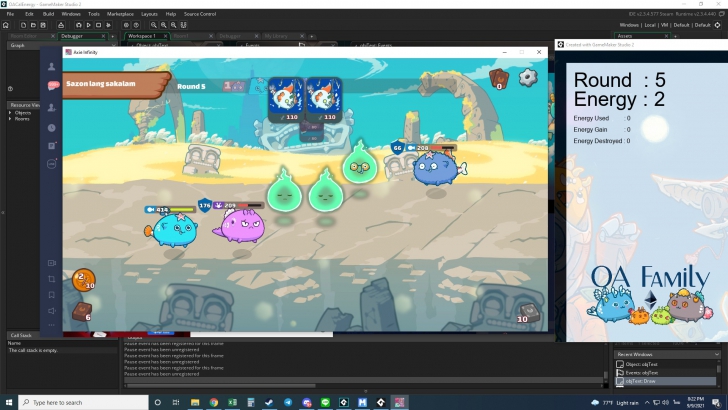Open the GameMaker Start Page home icon
This screenshot has width=728, height=410.
pos(6,25)
